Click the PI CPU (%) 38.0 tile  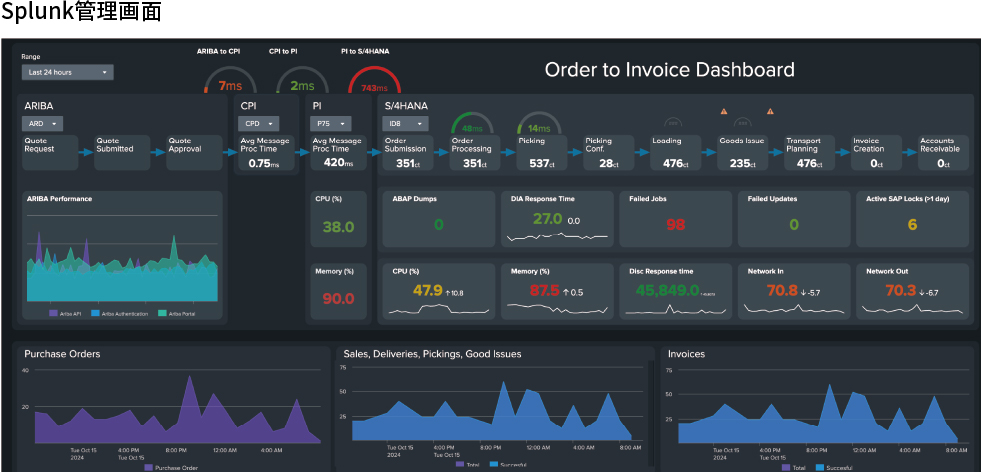tap(338, 219)
